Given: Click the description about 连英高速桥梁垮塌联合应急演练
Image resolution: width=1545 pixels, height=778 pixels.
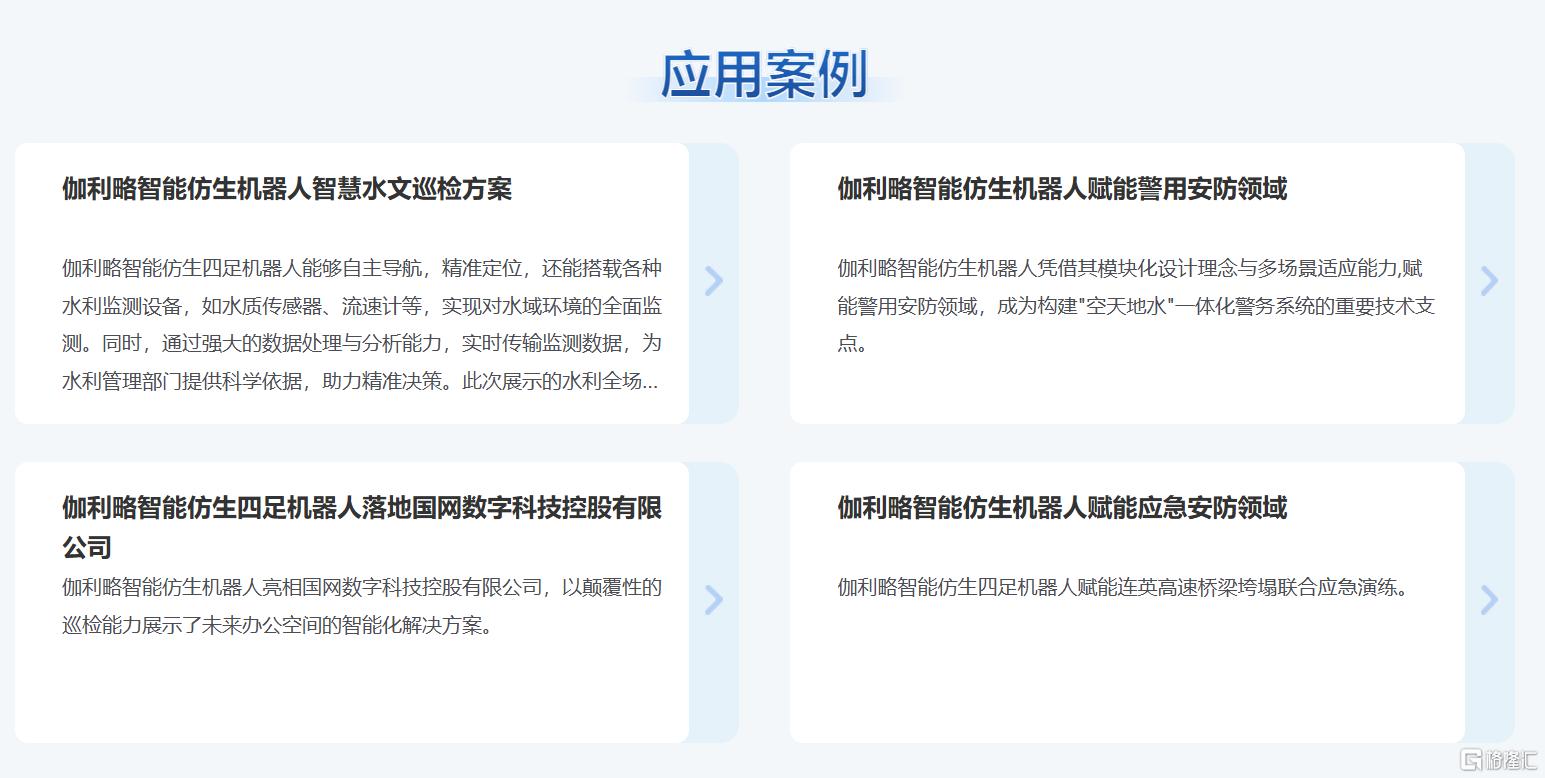Looking at the screenshot, I should point(1123,587).
